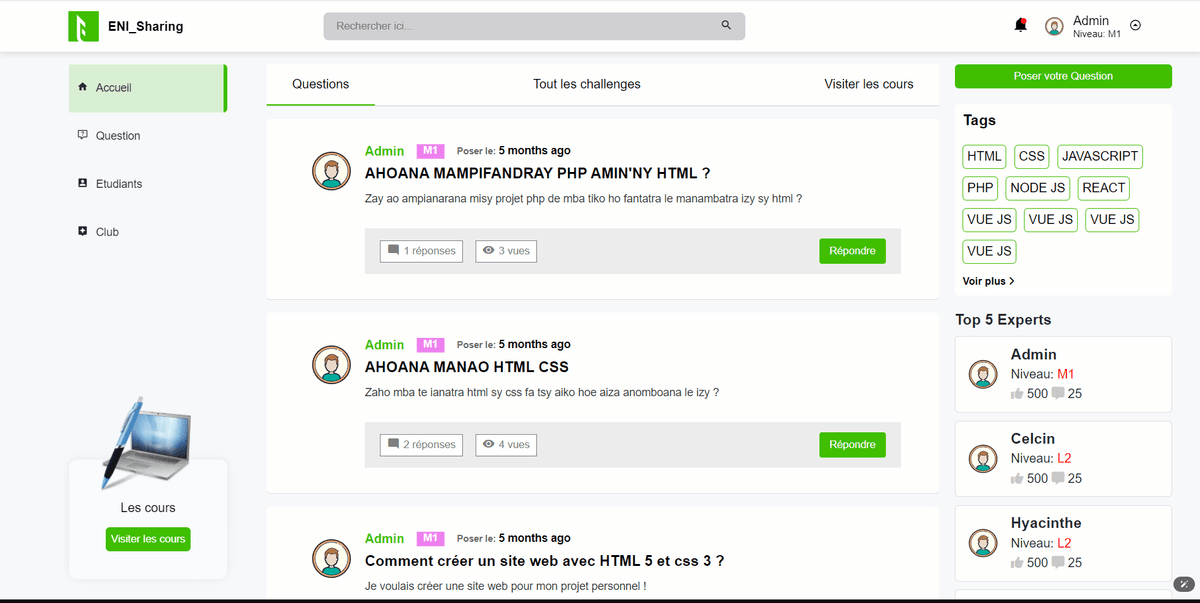Open Celcin's name in Top 5 Experts
This screenshot has width=1200, height=603.
pos(1033,439)
